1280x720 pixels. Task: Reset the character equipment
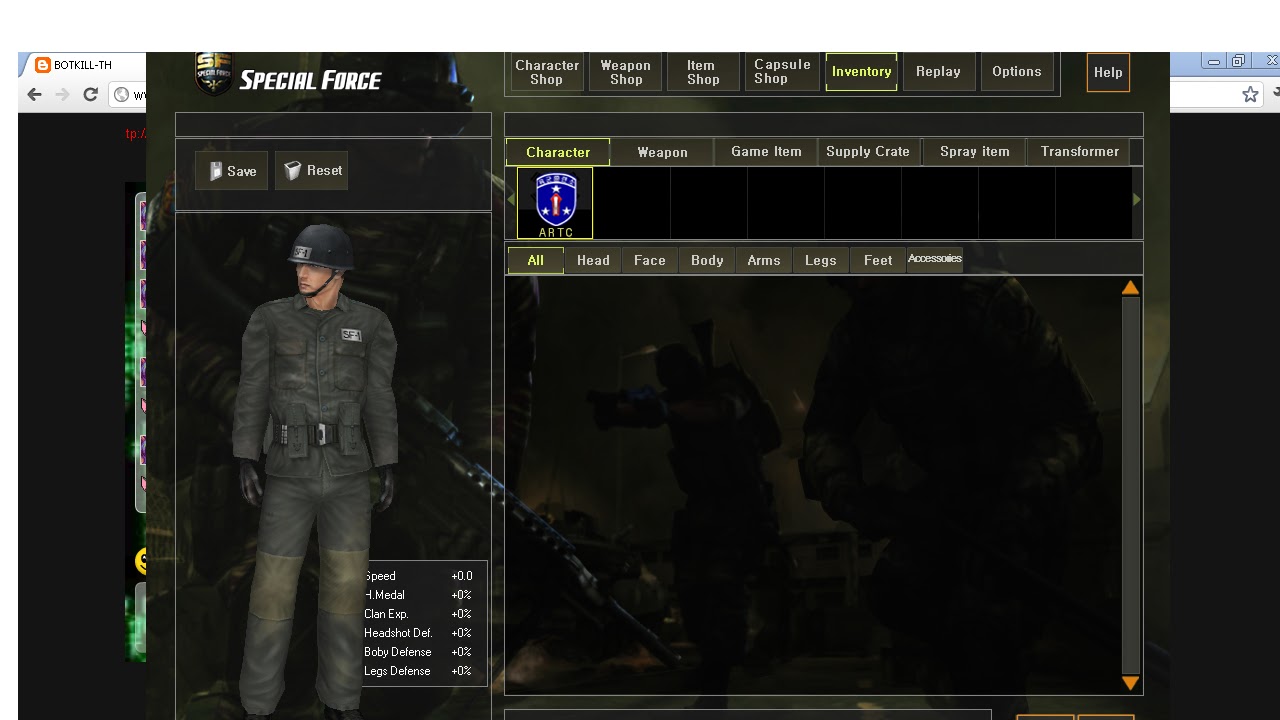(x=312, y=171)
